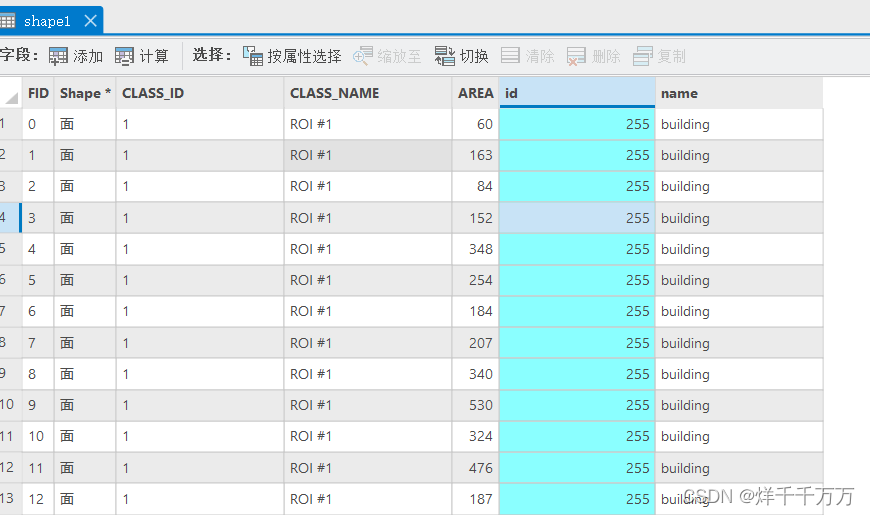Click Shape cell 面 in FID 2 row
870x515 pixels.
[x=85, y=186]
